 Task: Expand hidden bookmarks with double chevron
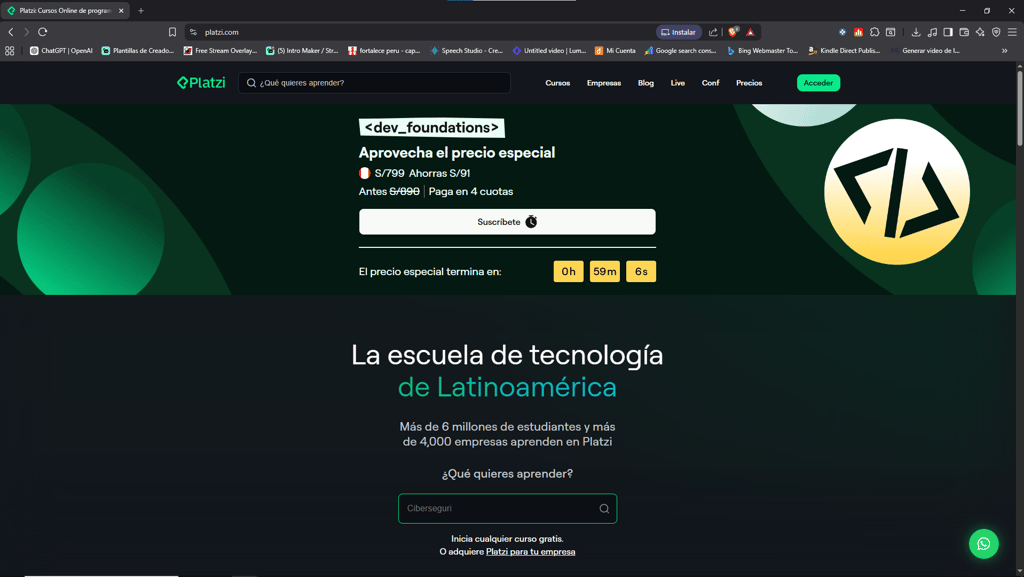1004,50
